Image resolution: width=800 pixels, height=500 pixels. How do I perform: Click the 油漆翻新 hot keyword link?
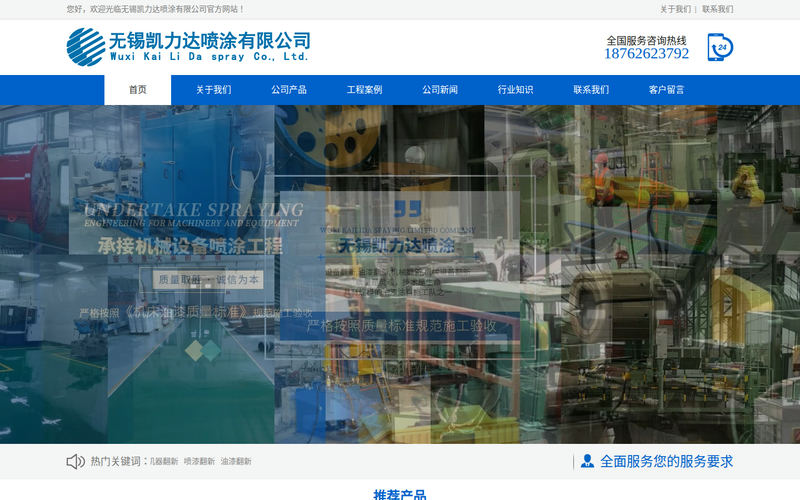pos(236,461)
